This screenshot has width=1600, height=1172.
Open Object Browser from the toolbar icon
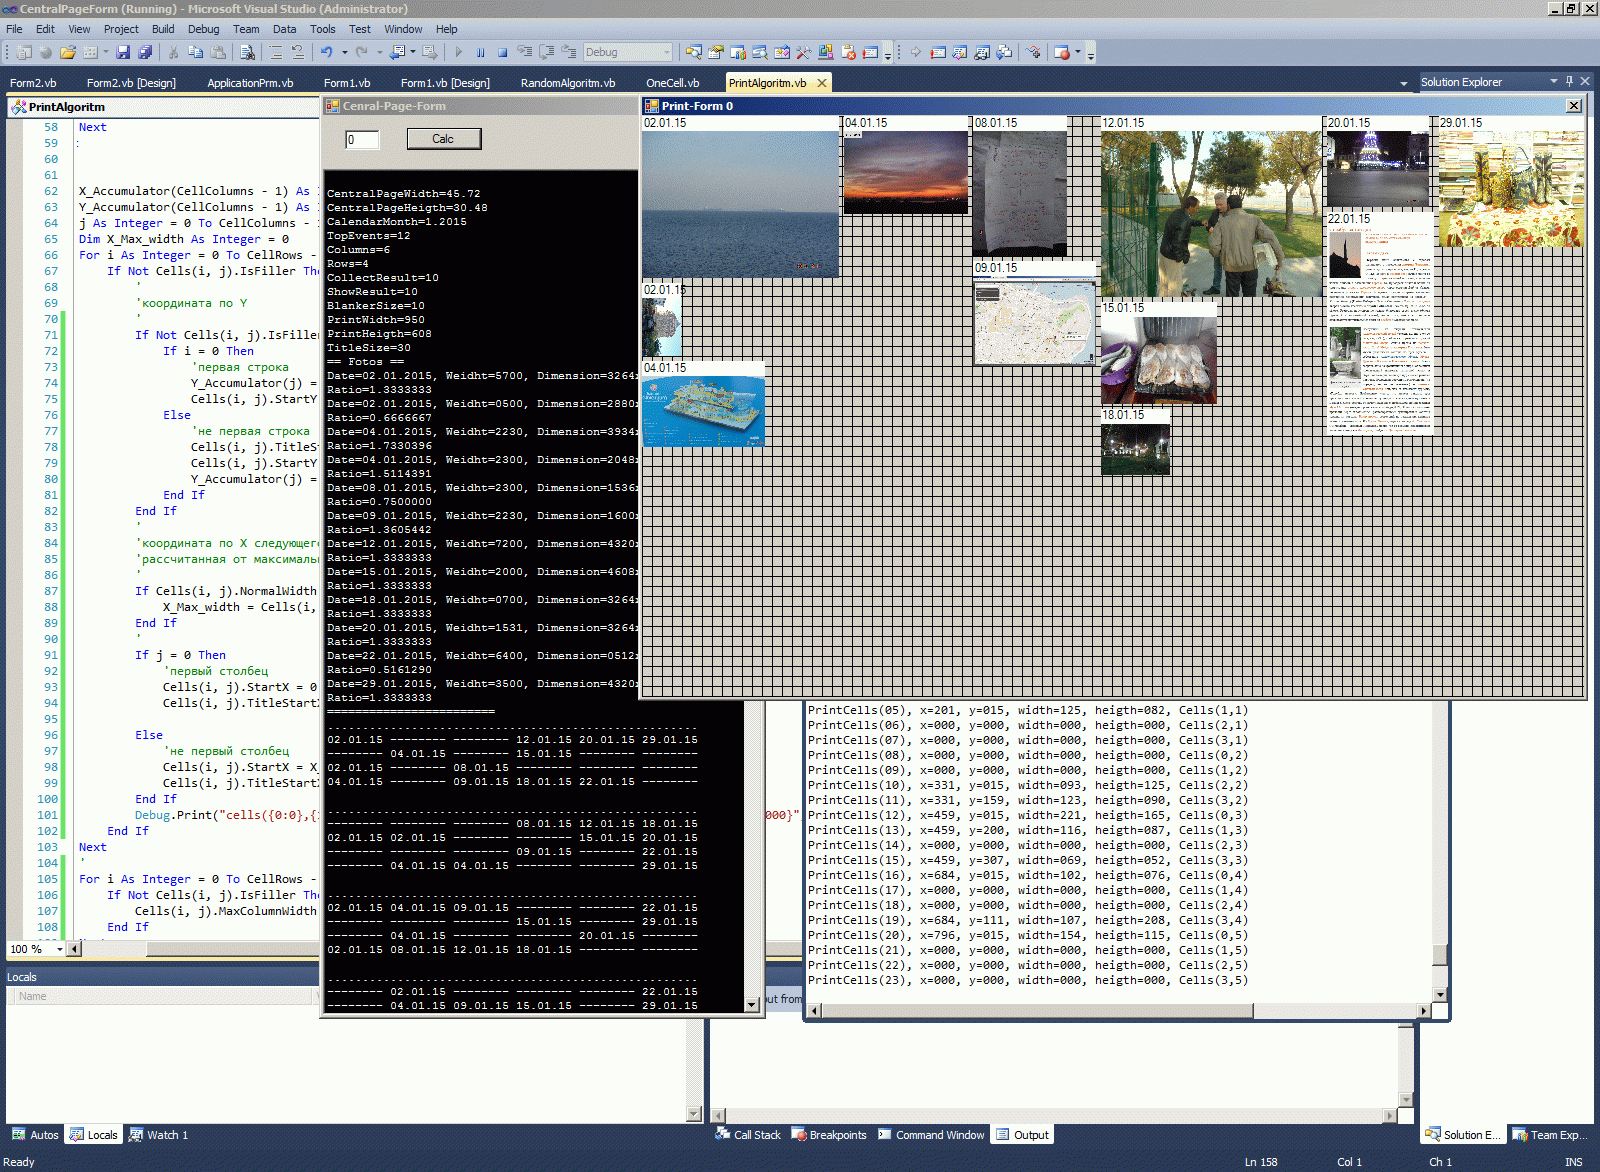(782, 52)
